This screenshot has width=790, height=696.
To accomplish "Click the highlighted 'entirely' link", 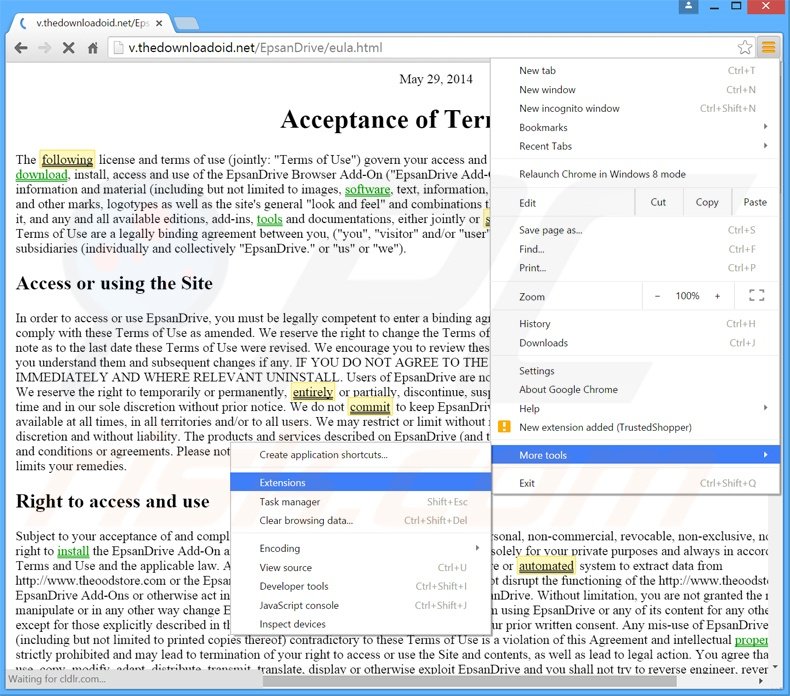I will pos(313,392).
